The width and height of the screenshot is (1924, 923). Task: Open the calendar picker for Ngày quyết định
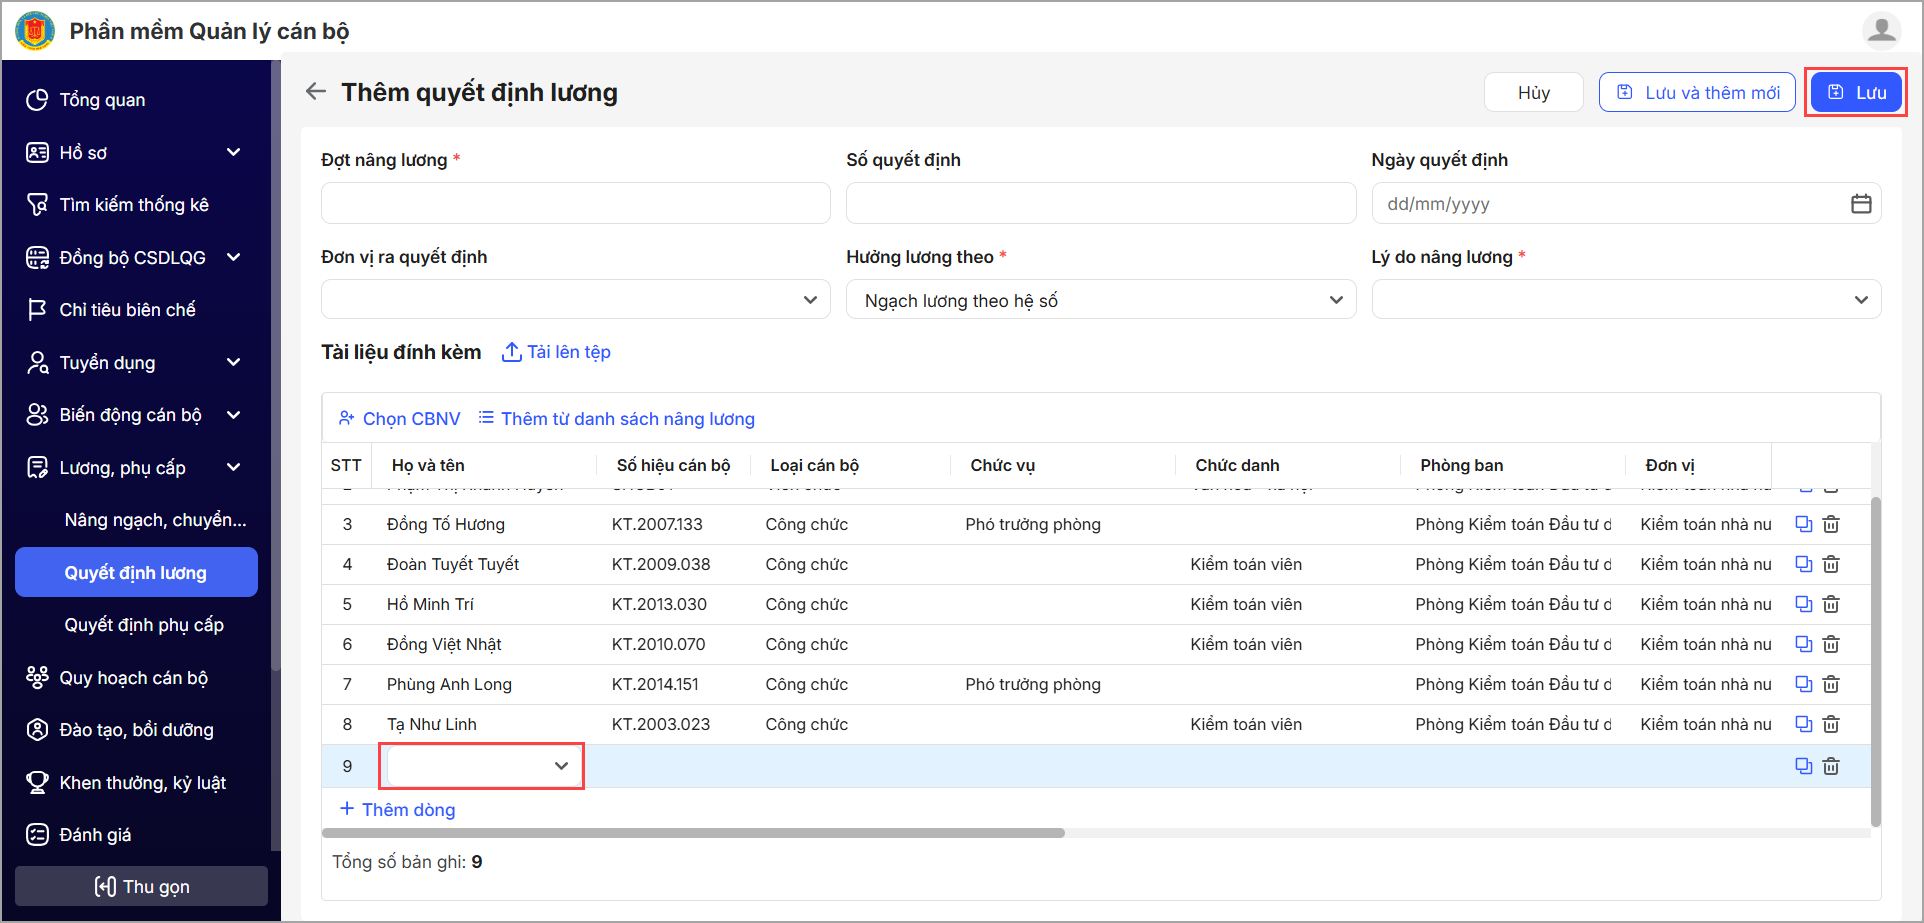[x=1860, y=204]
